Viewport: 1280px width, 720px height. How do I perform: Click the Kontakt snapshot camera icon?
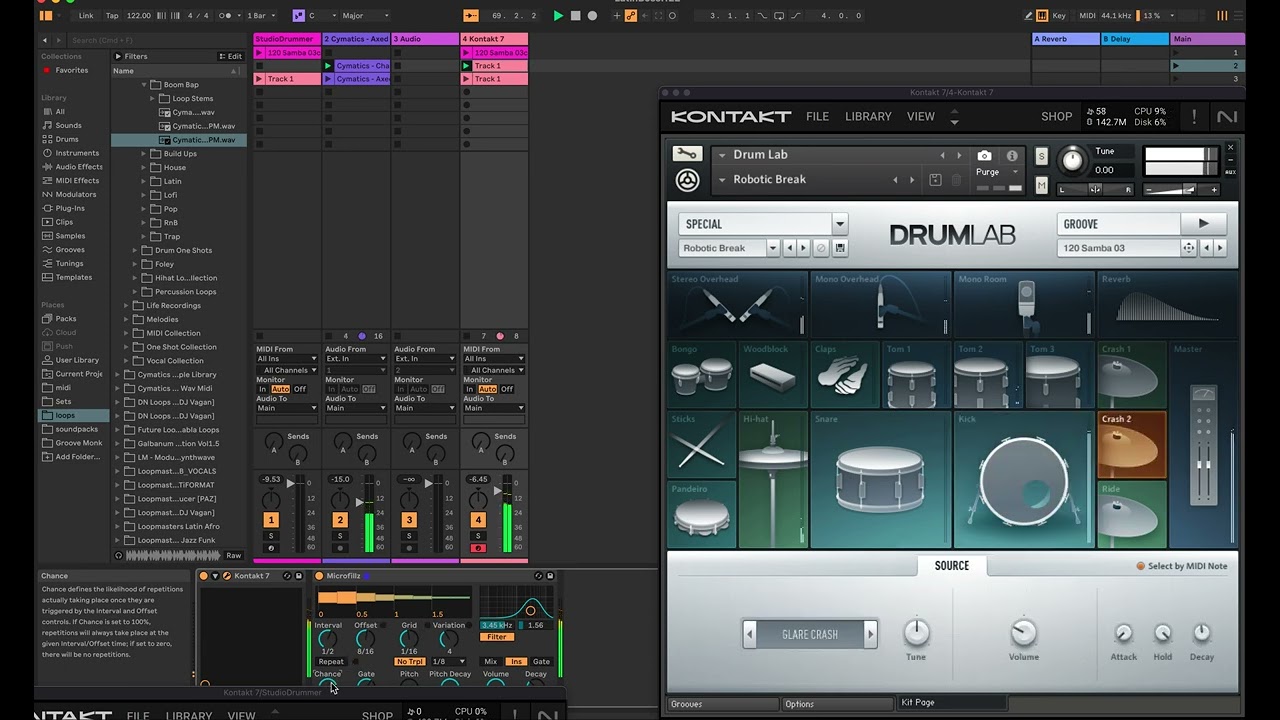(x=985, y=156)
